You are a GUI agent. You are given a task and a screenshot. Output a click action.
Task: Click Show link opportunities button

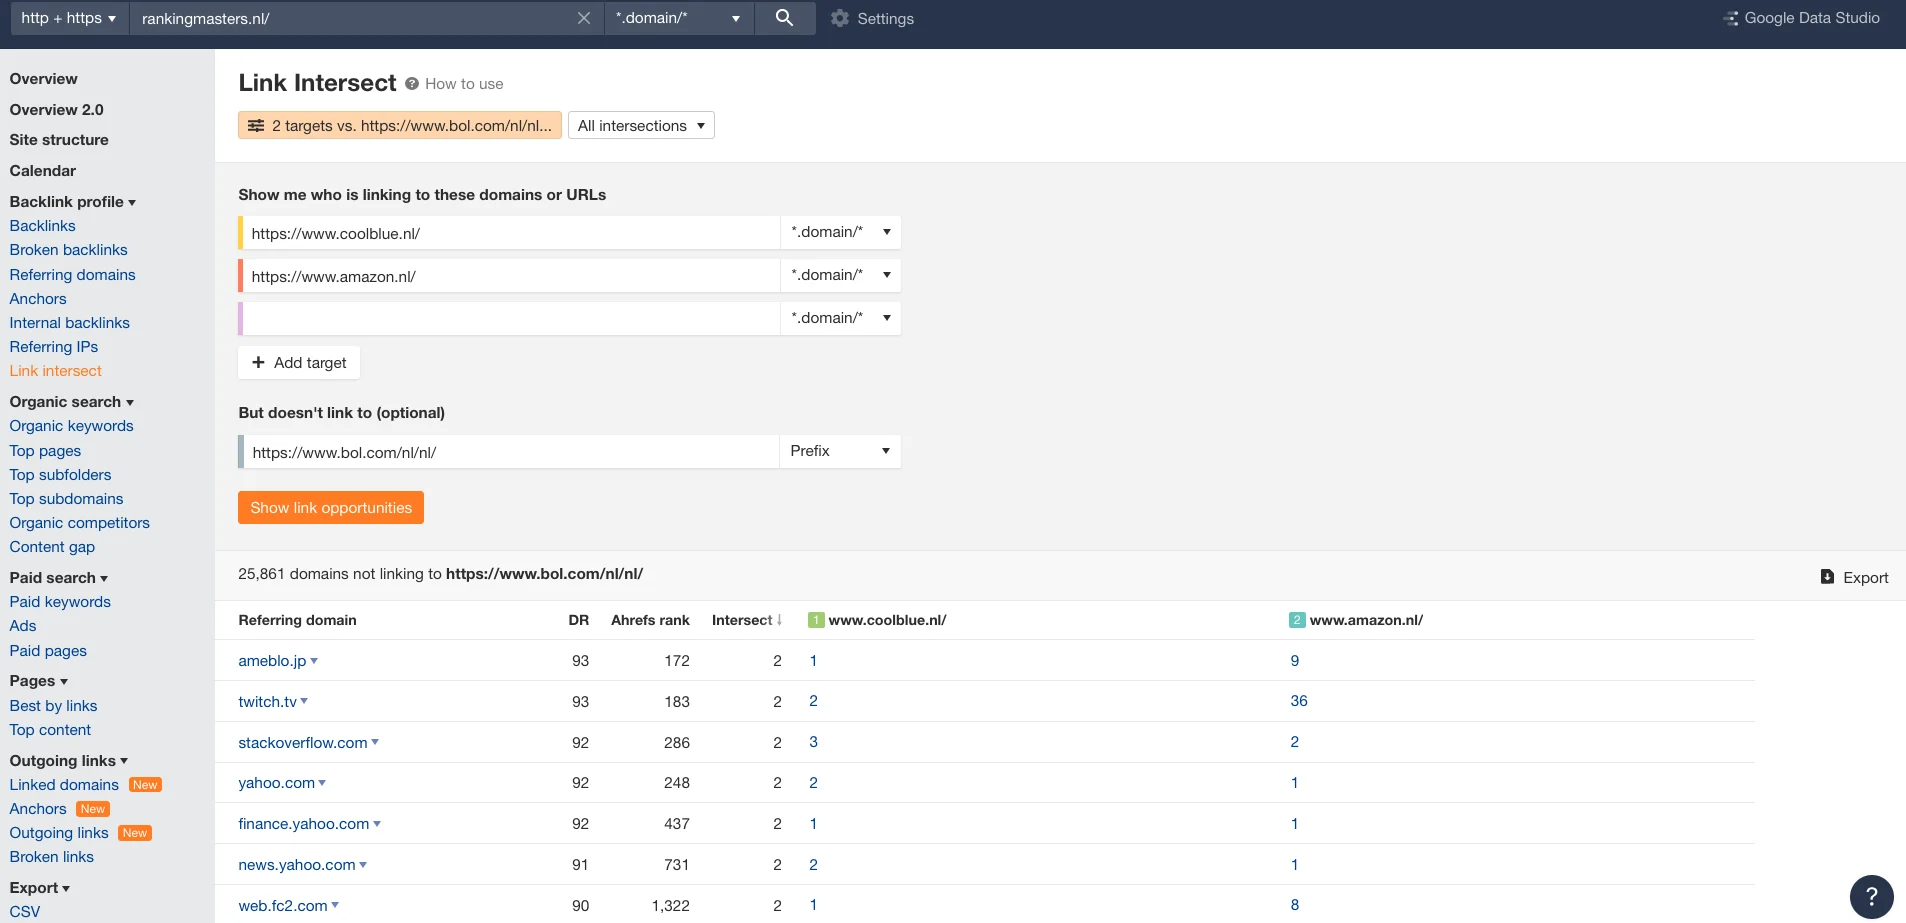[331, 507]
